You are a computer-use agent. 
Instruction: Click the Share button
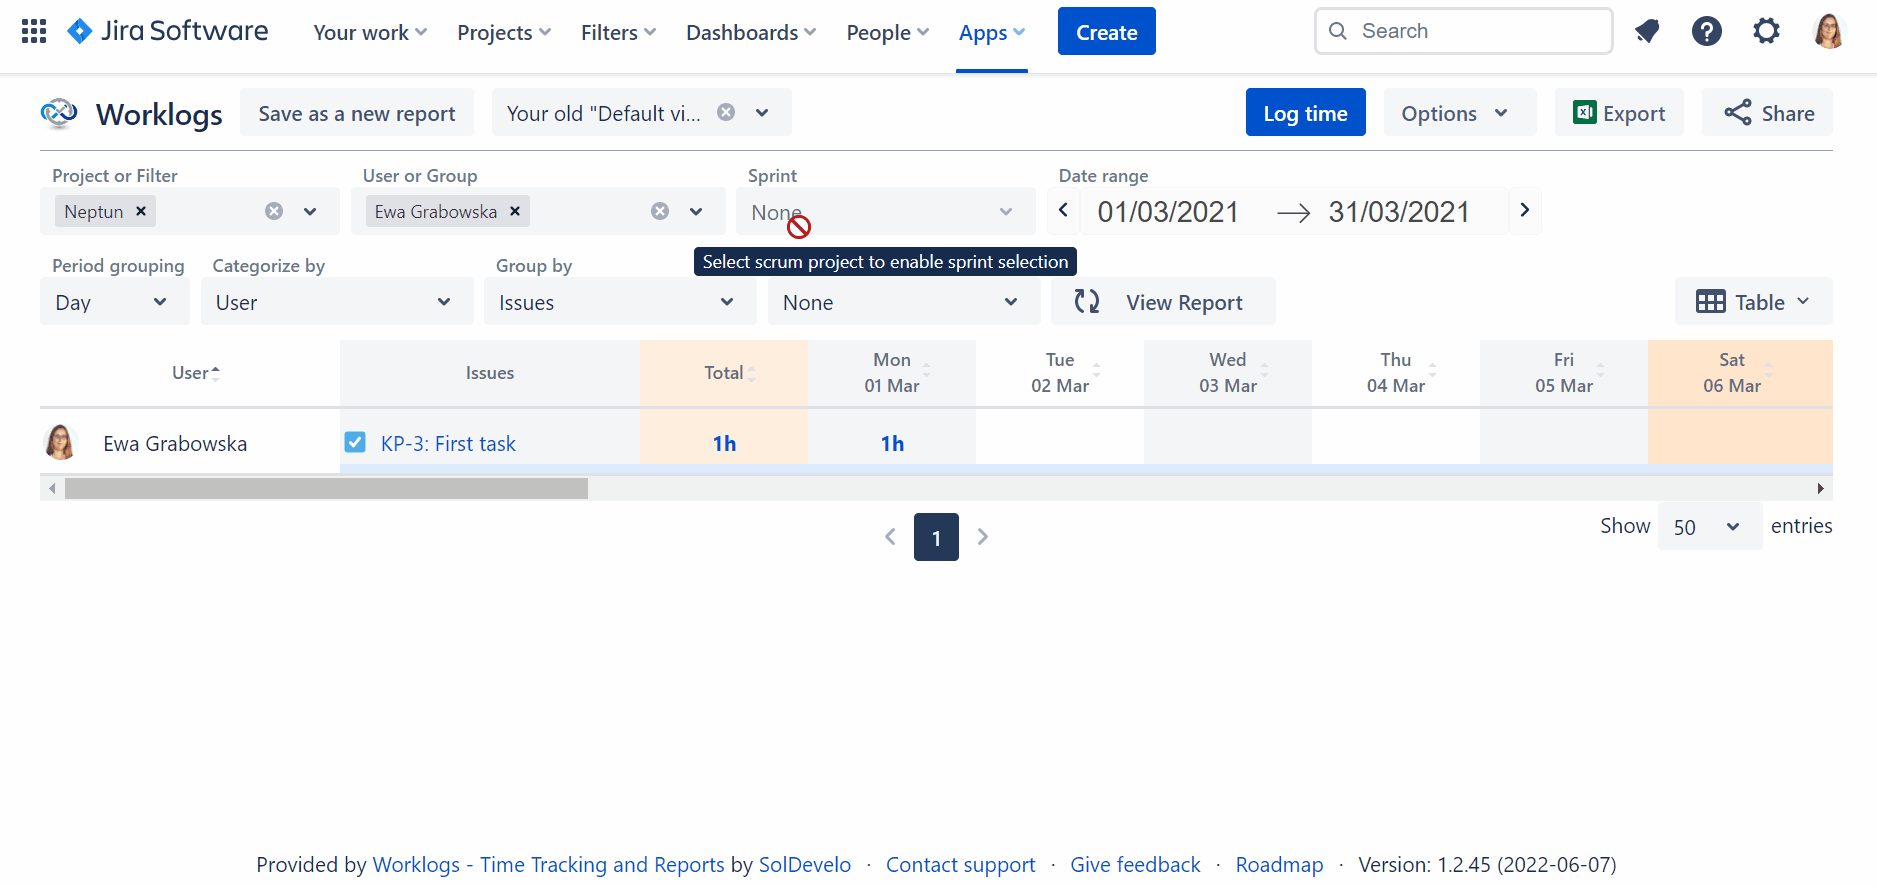[x=1768, y=112]
